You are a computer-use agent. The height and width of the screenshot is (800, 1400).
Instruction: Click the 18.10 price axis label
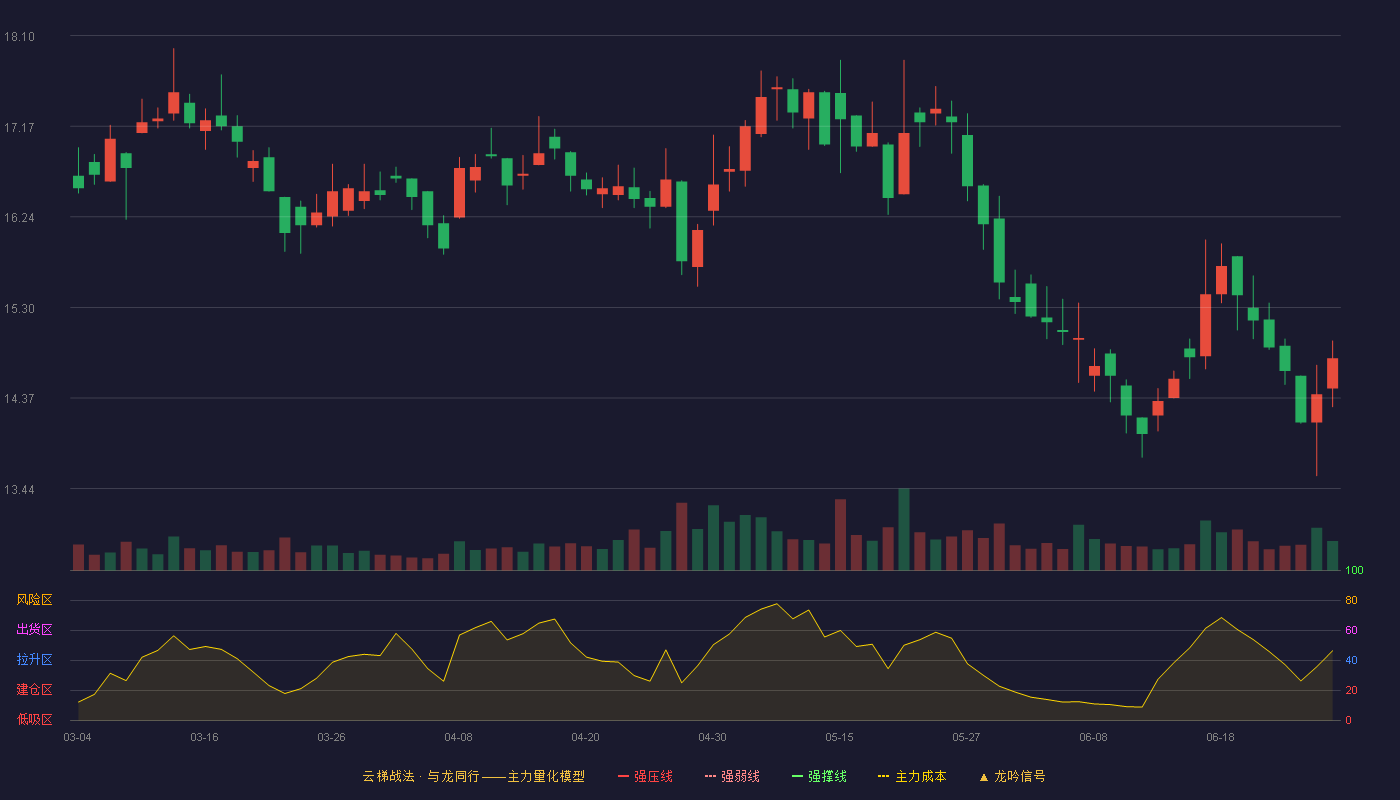click(19, 37)
